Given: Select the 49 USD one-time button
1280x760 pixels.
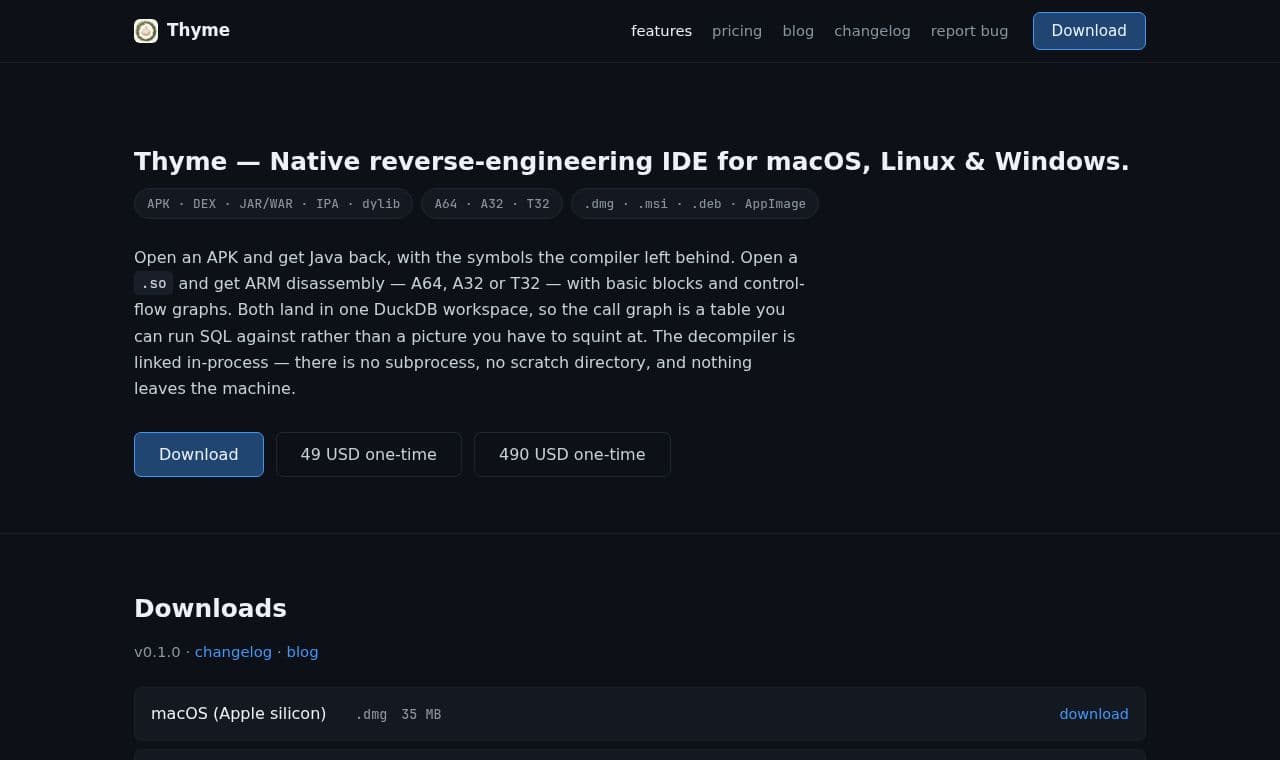Looking at the screenshot, I should coord(369,454).
